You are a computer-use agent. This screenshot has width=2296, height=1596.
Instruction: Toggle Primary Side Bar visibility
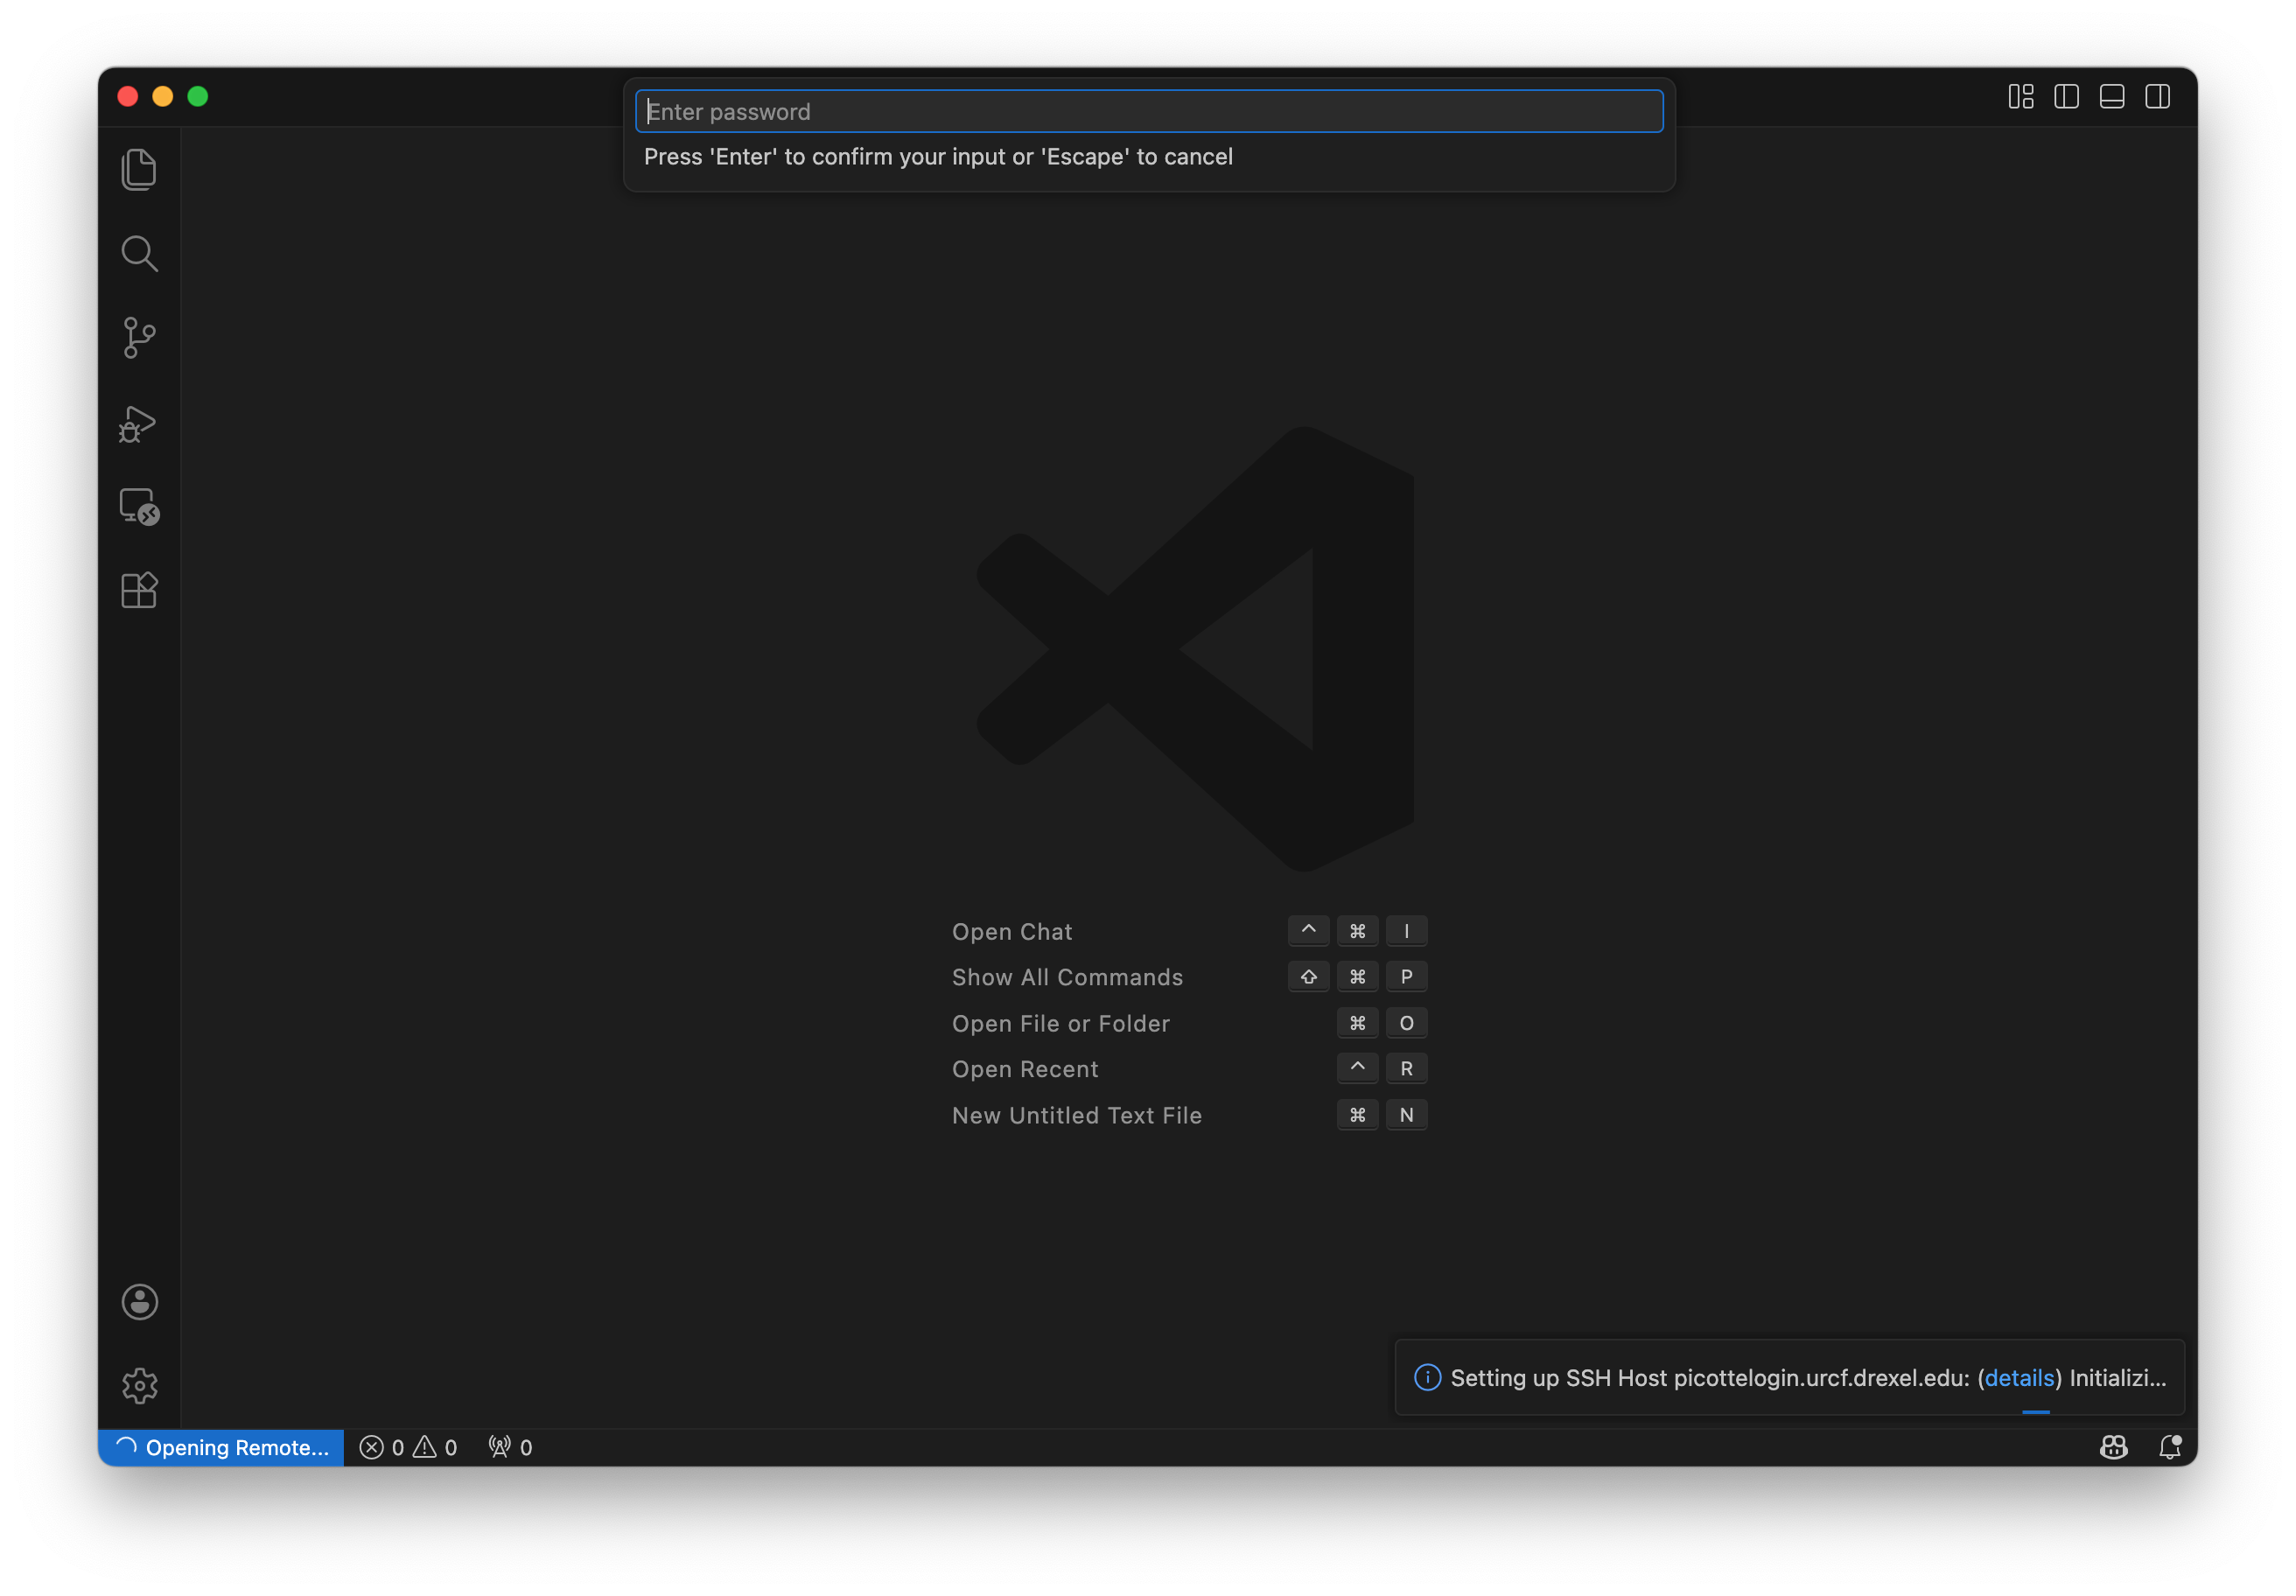click(x=2066, y=97)
